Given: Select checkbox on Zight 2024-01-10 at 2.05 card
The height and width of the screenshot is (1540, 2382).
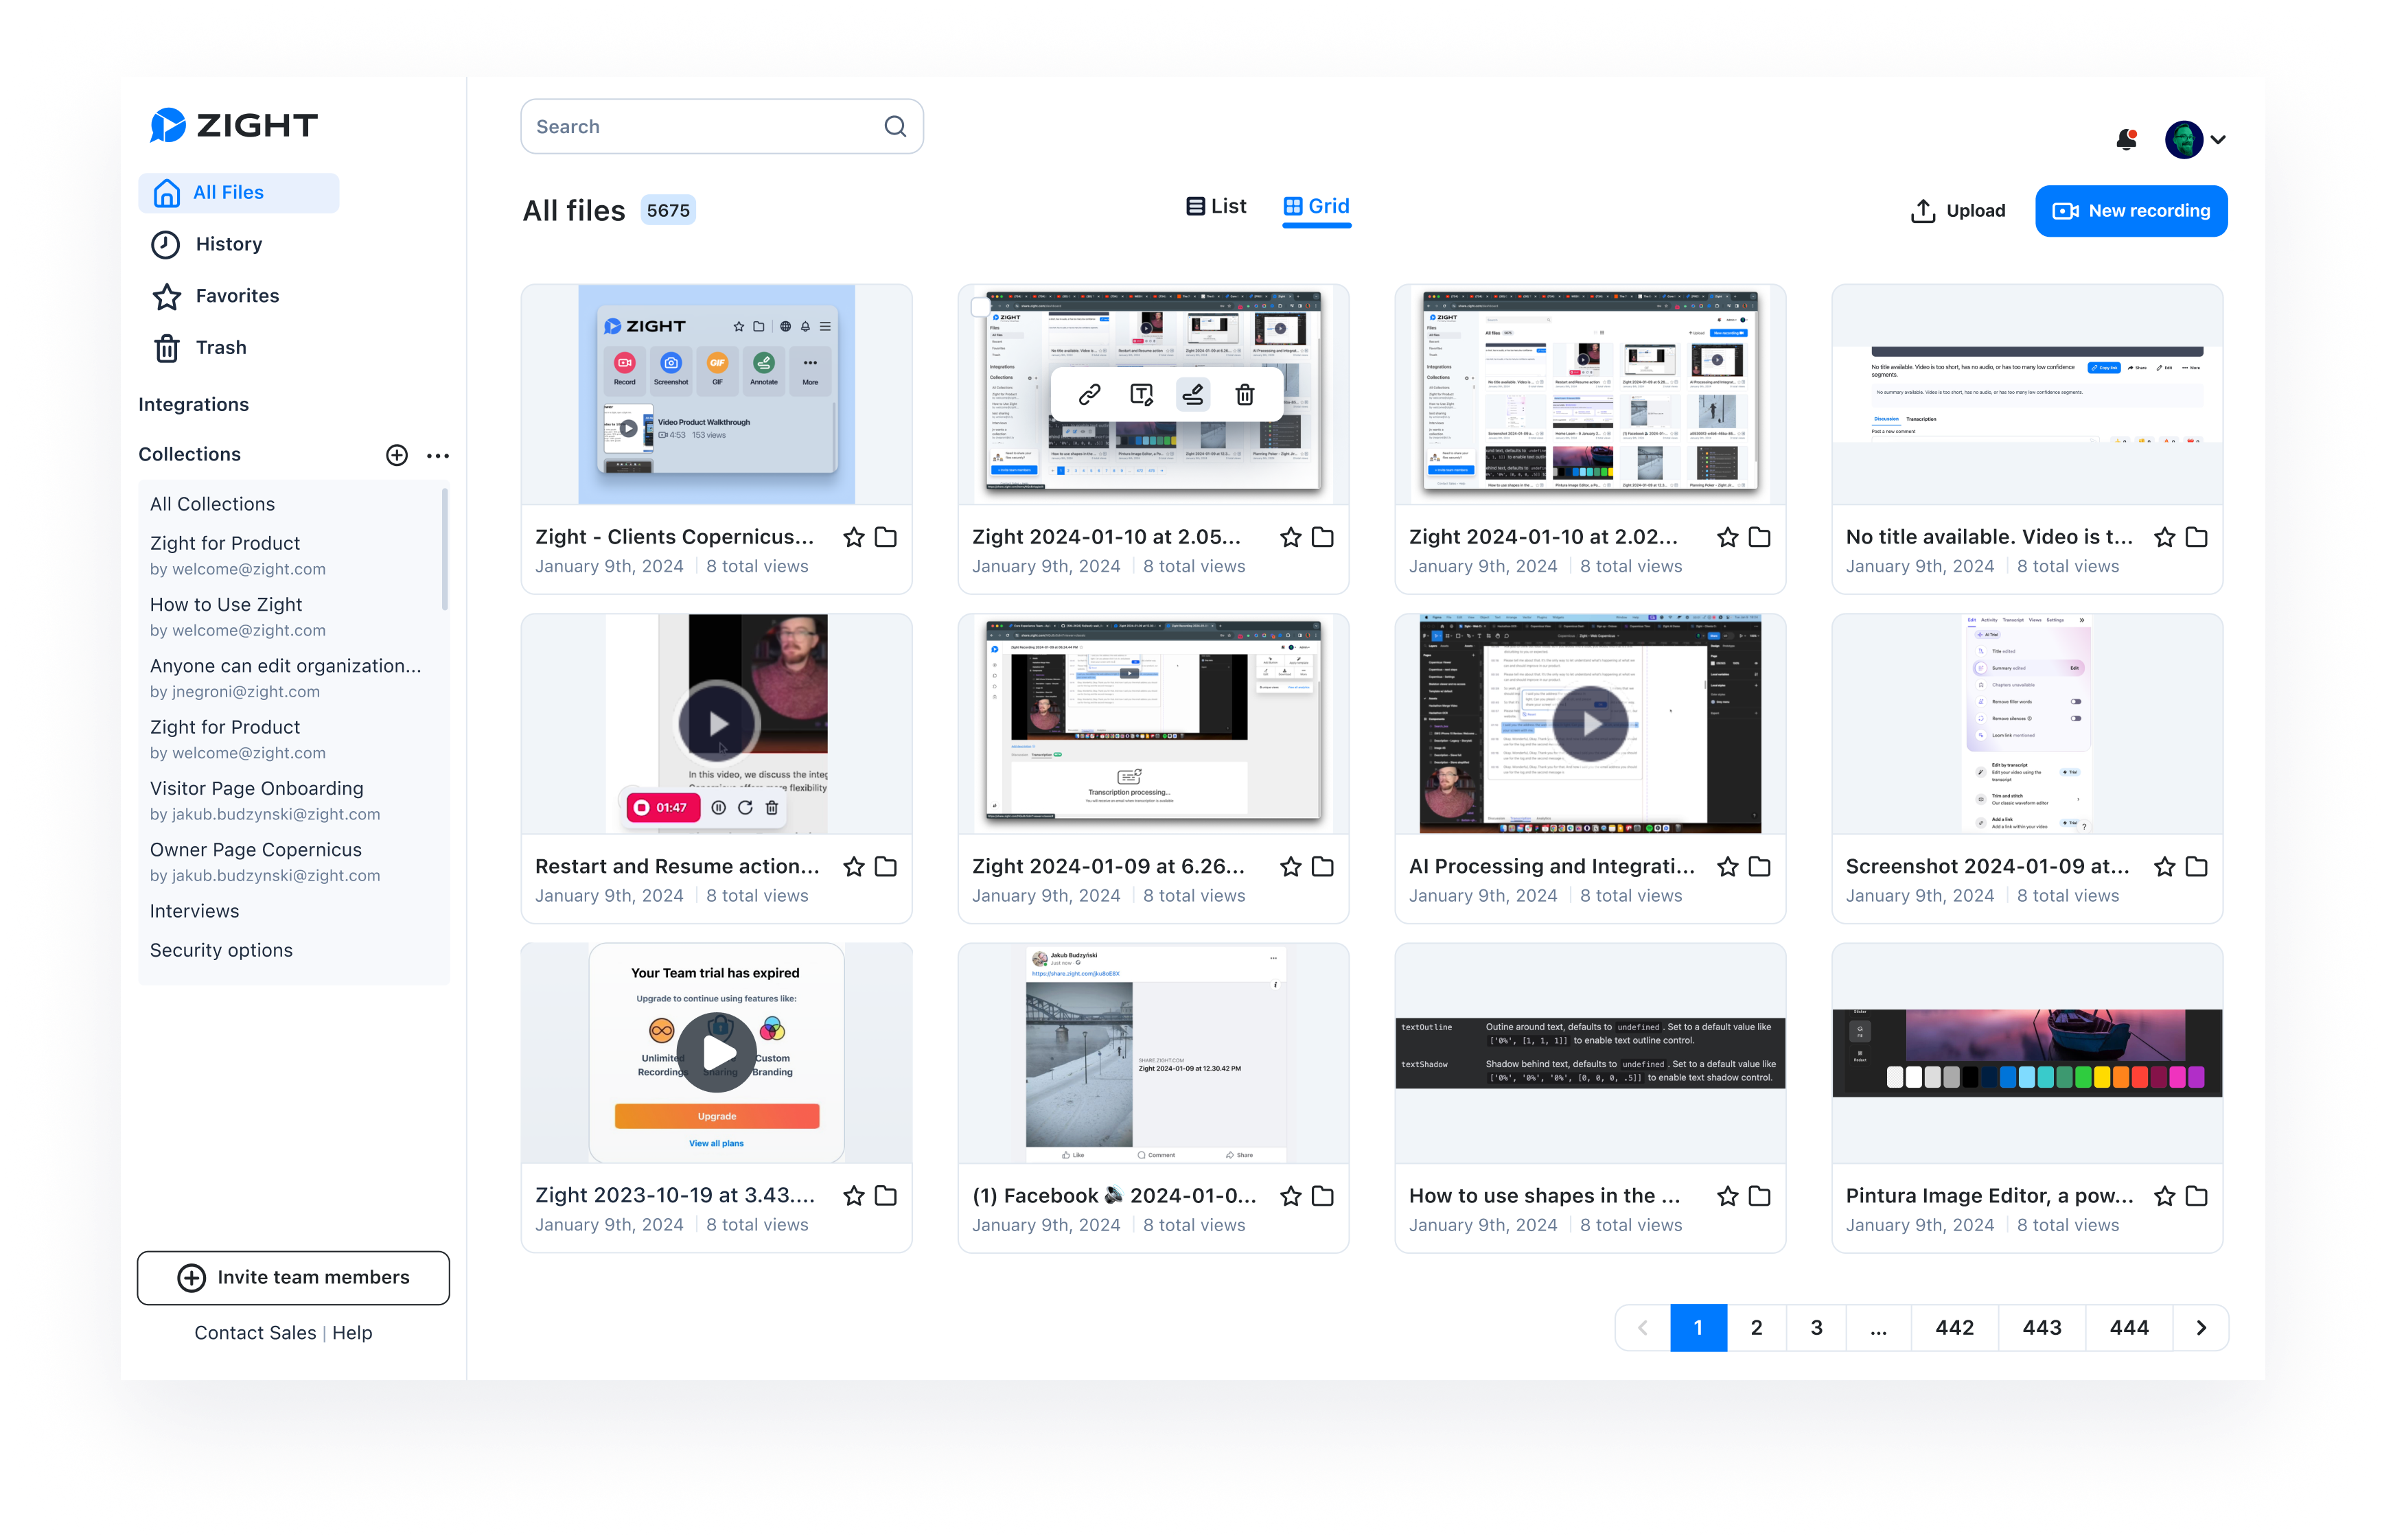Looking at the screenshot, I should point(980,307).
